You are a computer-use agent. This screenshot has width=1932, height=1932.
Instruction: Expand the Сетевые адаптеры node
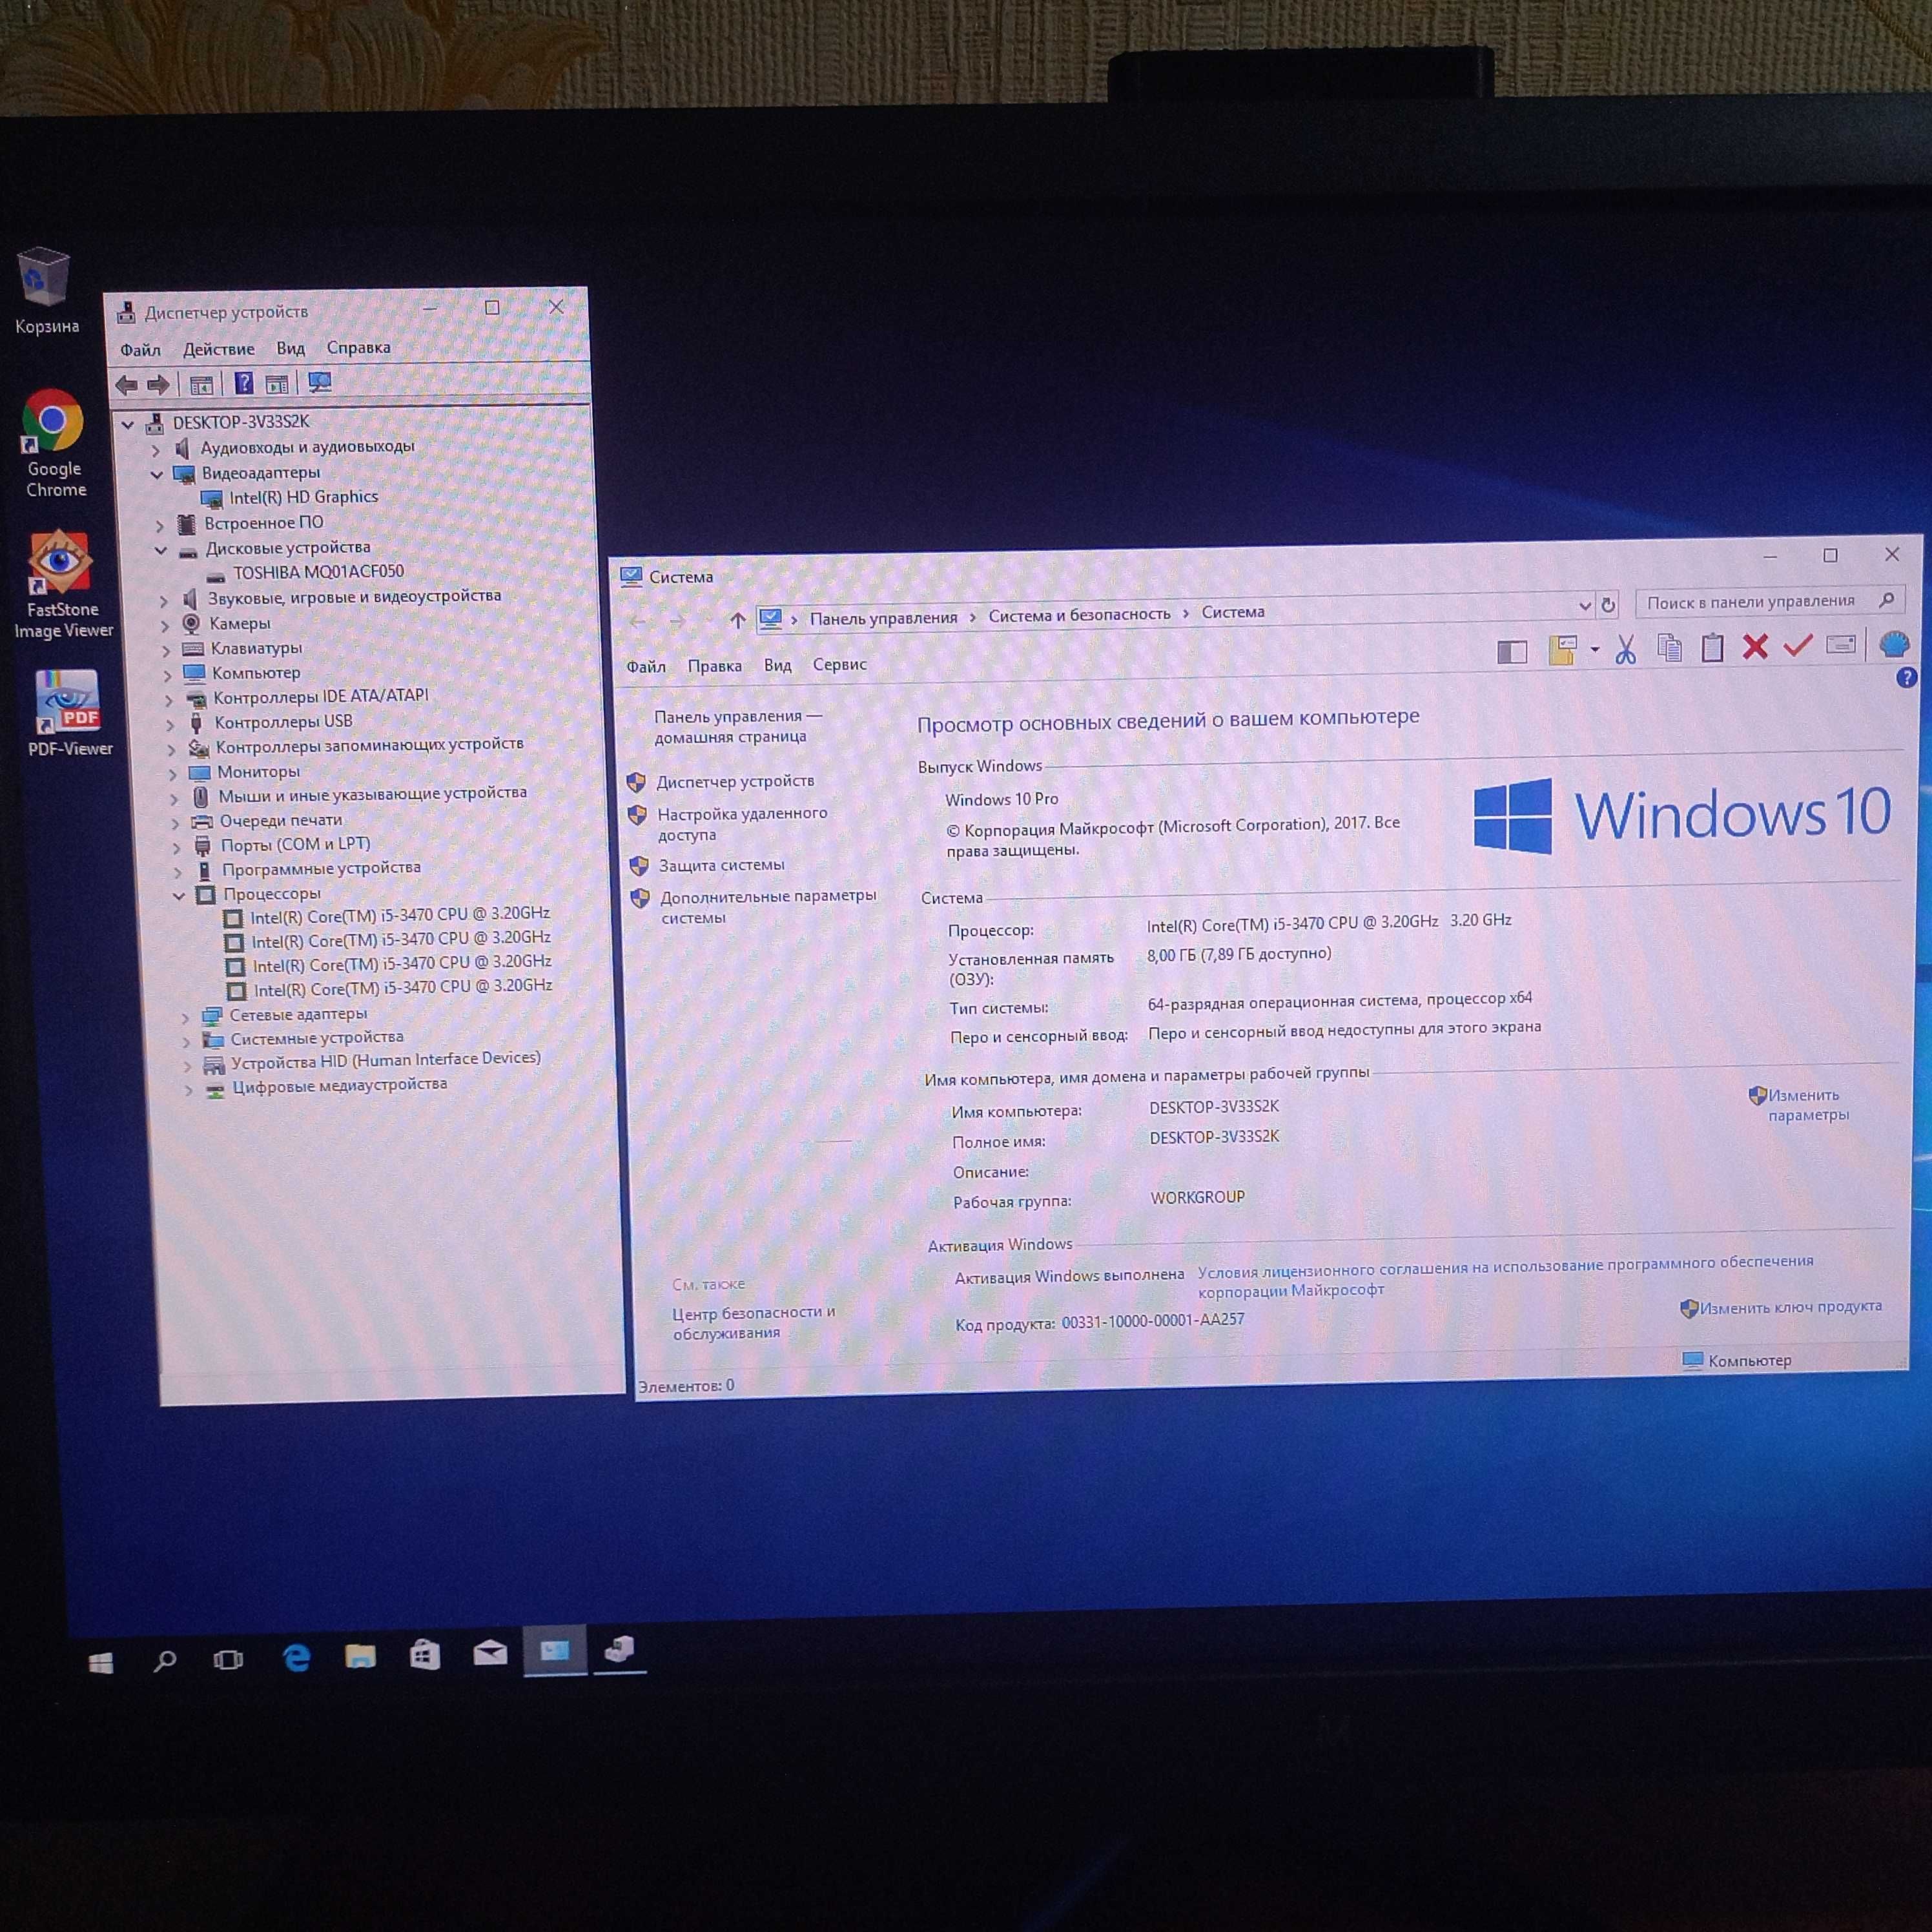tap(185, 1017)
